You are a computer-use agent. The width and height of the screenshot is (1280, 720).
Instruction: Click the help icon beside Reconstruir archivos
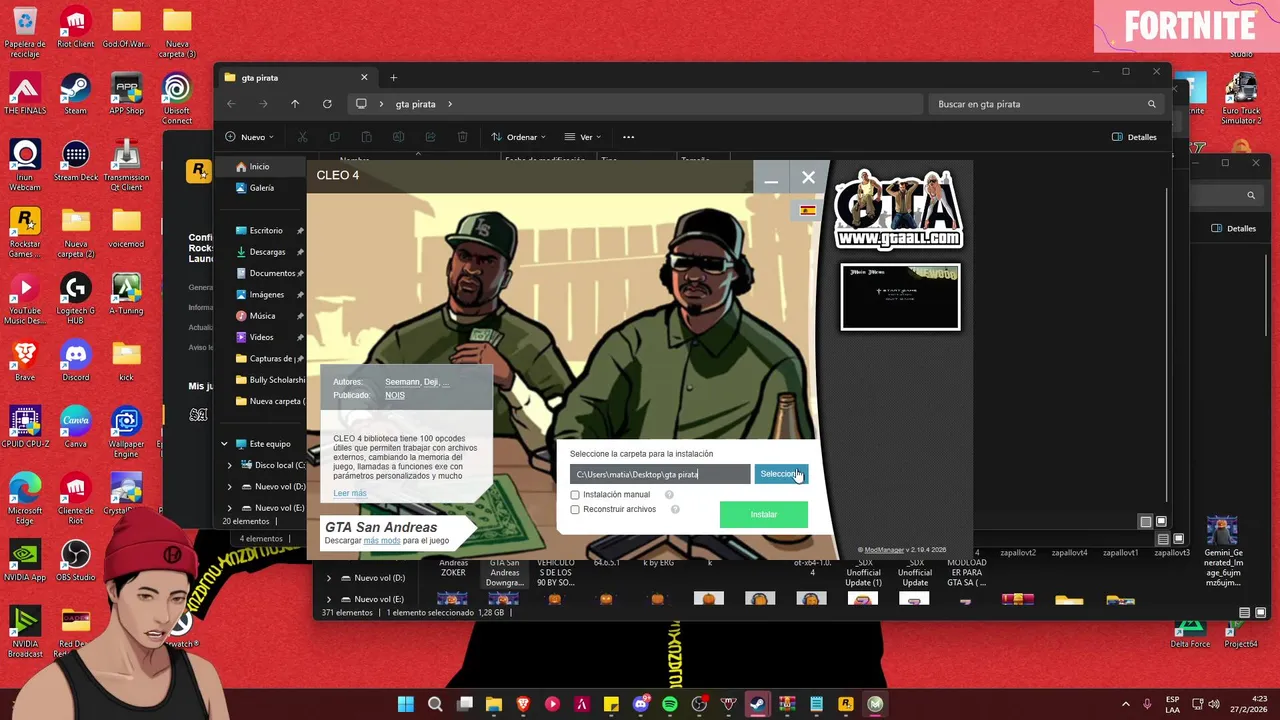click(675, 510)
